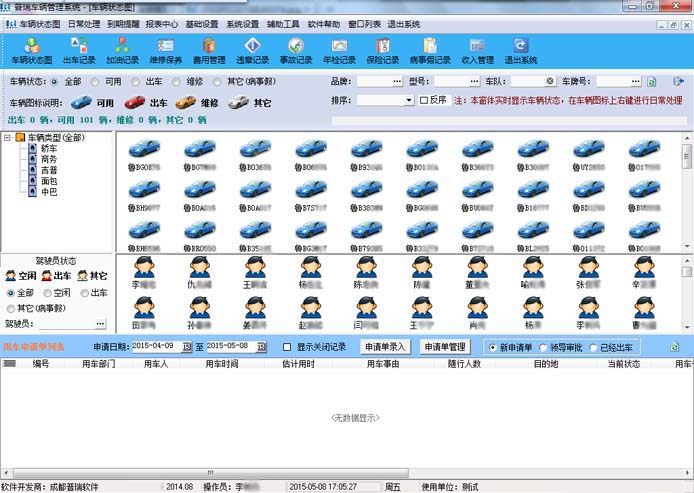The height and width of the screenshot is (493, 694).
Task: Open 违章记录 violation records icon
Action: point(252,50)
